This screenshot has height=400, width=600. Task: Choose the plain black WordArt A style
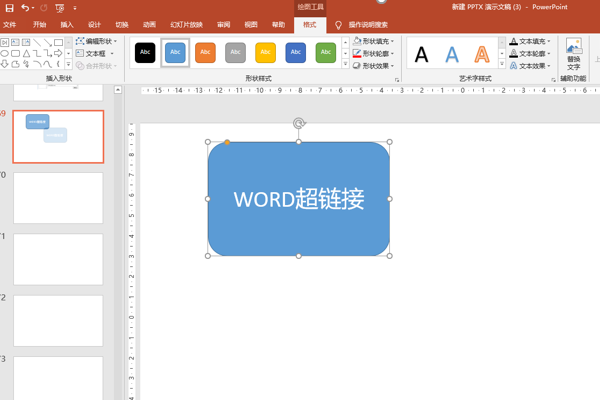click(422, 54)
